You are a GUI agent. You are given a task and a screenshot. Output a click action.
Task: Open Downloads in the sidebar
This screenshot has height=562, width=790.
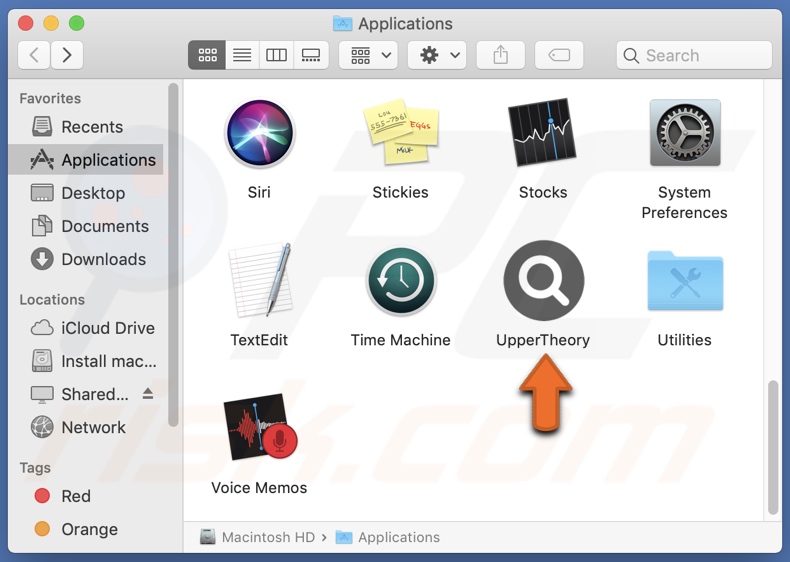pyautogui.click(x=86, y=259)
